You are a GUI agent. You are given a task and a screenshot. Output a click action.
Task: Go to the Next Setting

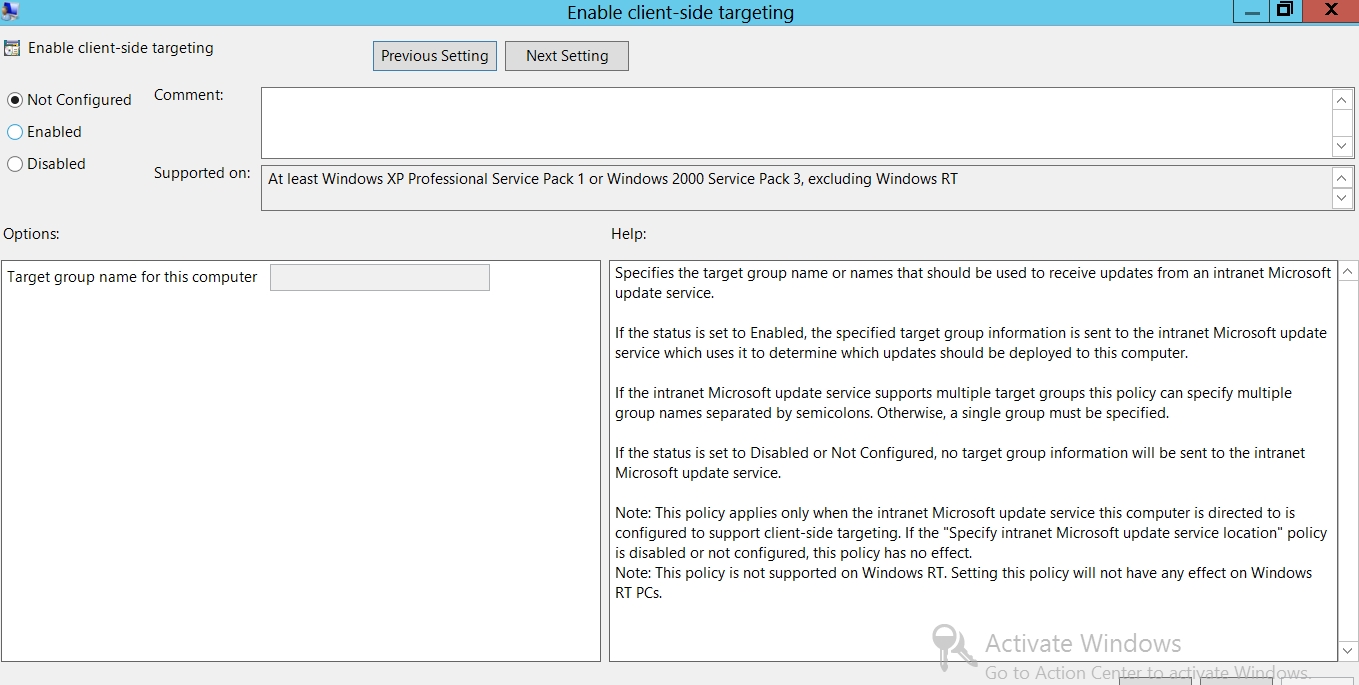coord(567,56)
